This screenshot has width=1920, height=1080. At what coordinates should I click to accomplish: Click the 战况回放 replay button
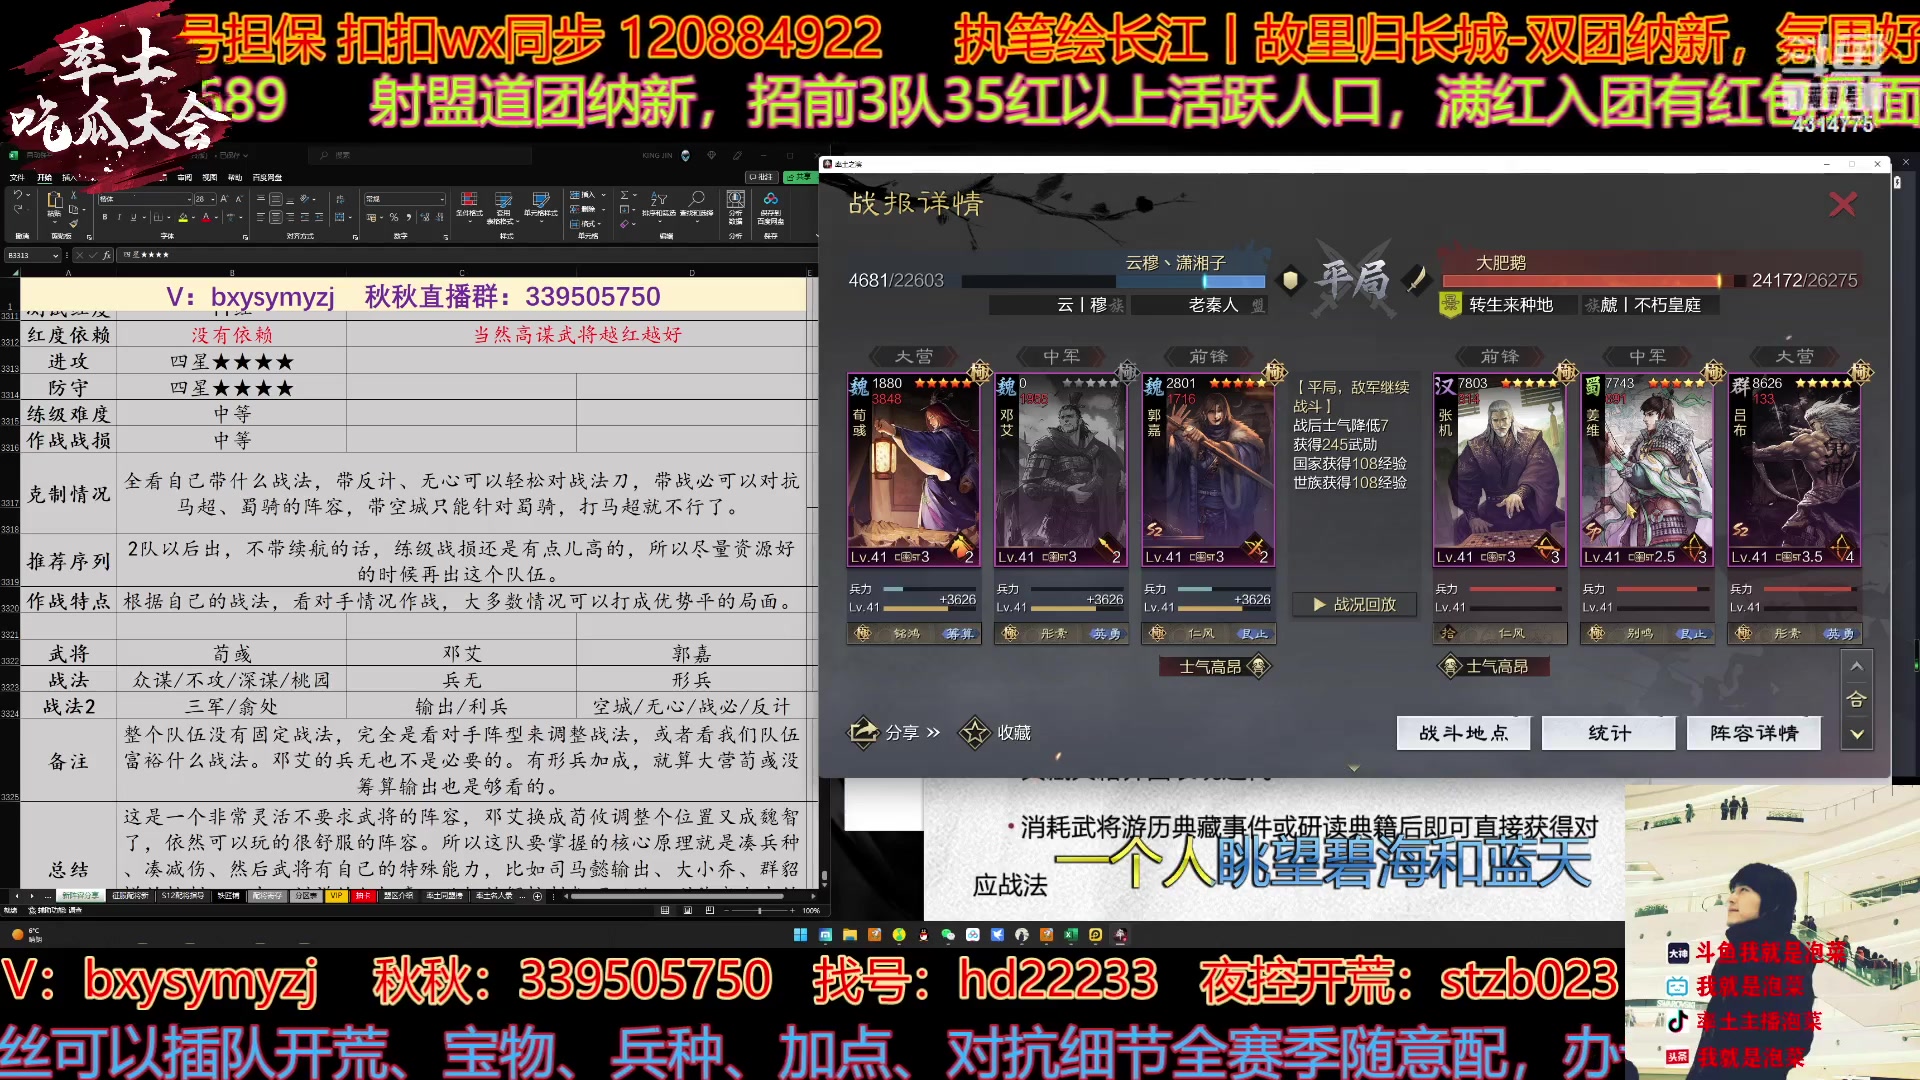(x=1354, y=604)
